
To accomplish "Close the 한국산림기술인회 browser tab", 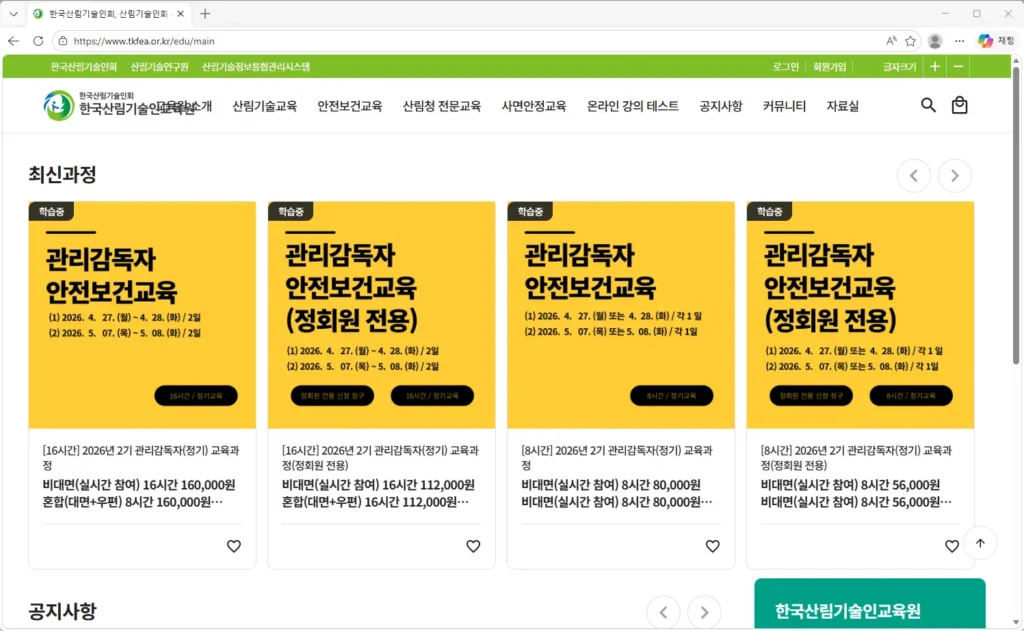I will point(180,14).
